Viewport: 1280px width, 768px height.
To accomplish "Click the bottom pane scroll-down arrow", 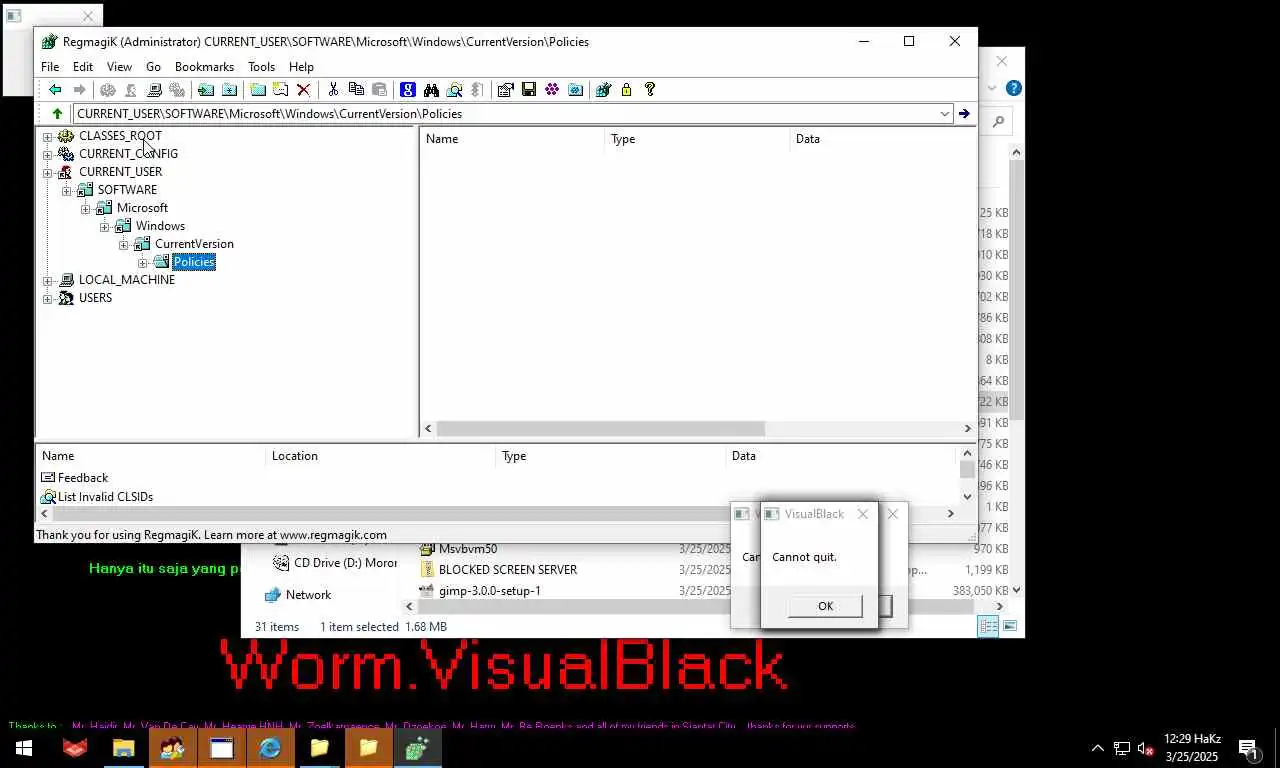I will pos(967,496).
